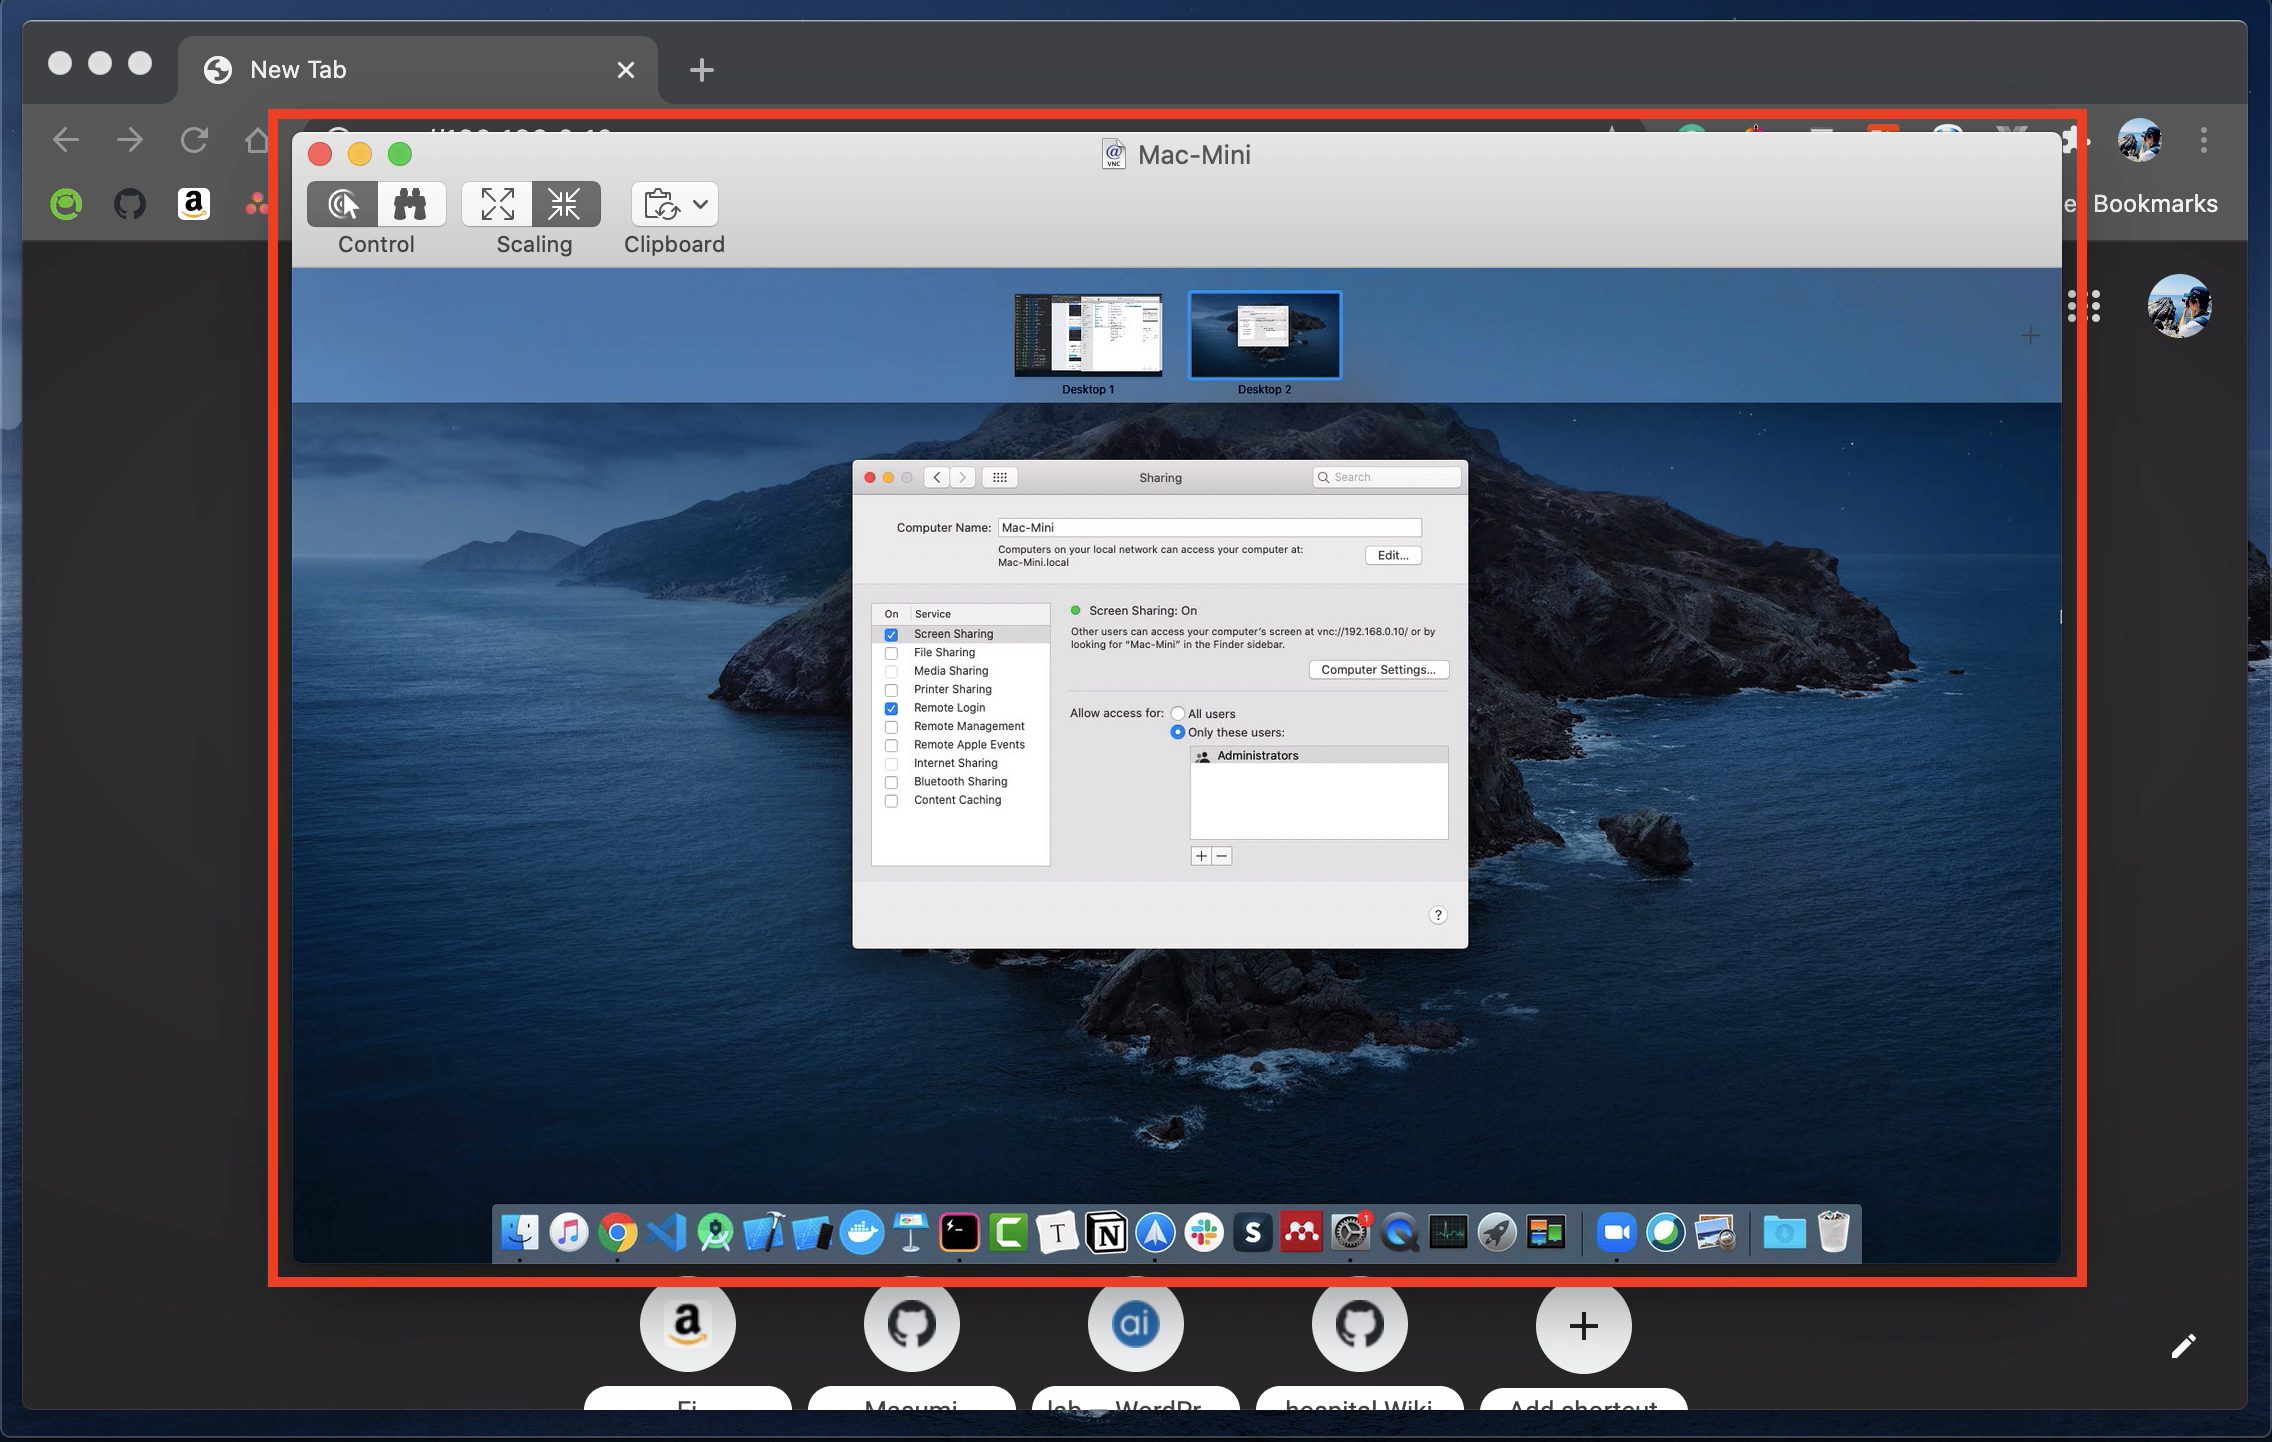This screenshot has width=2272, height=1442.
Task: Launch Music from the dock
Action: click(569, 1232)
